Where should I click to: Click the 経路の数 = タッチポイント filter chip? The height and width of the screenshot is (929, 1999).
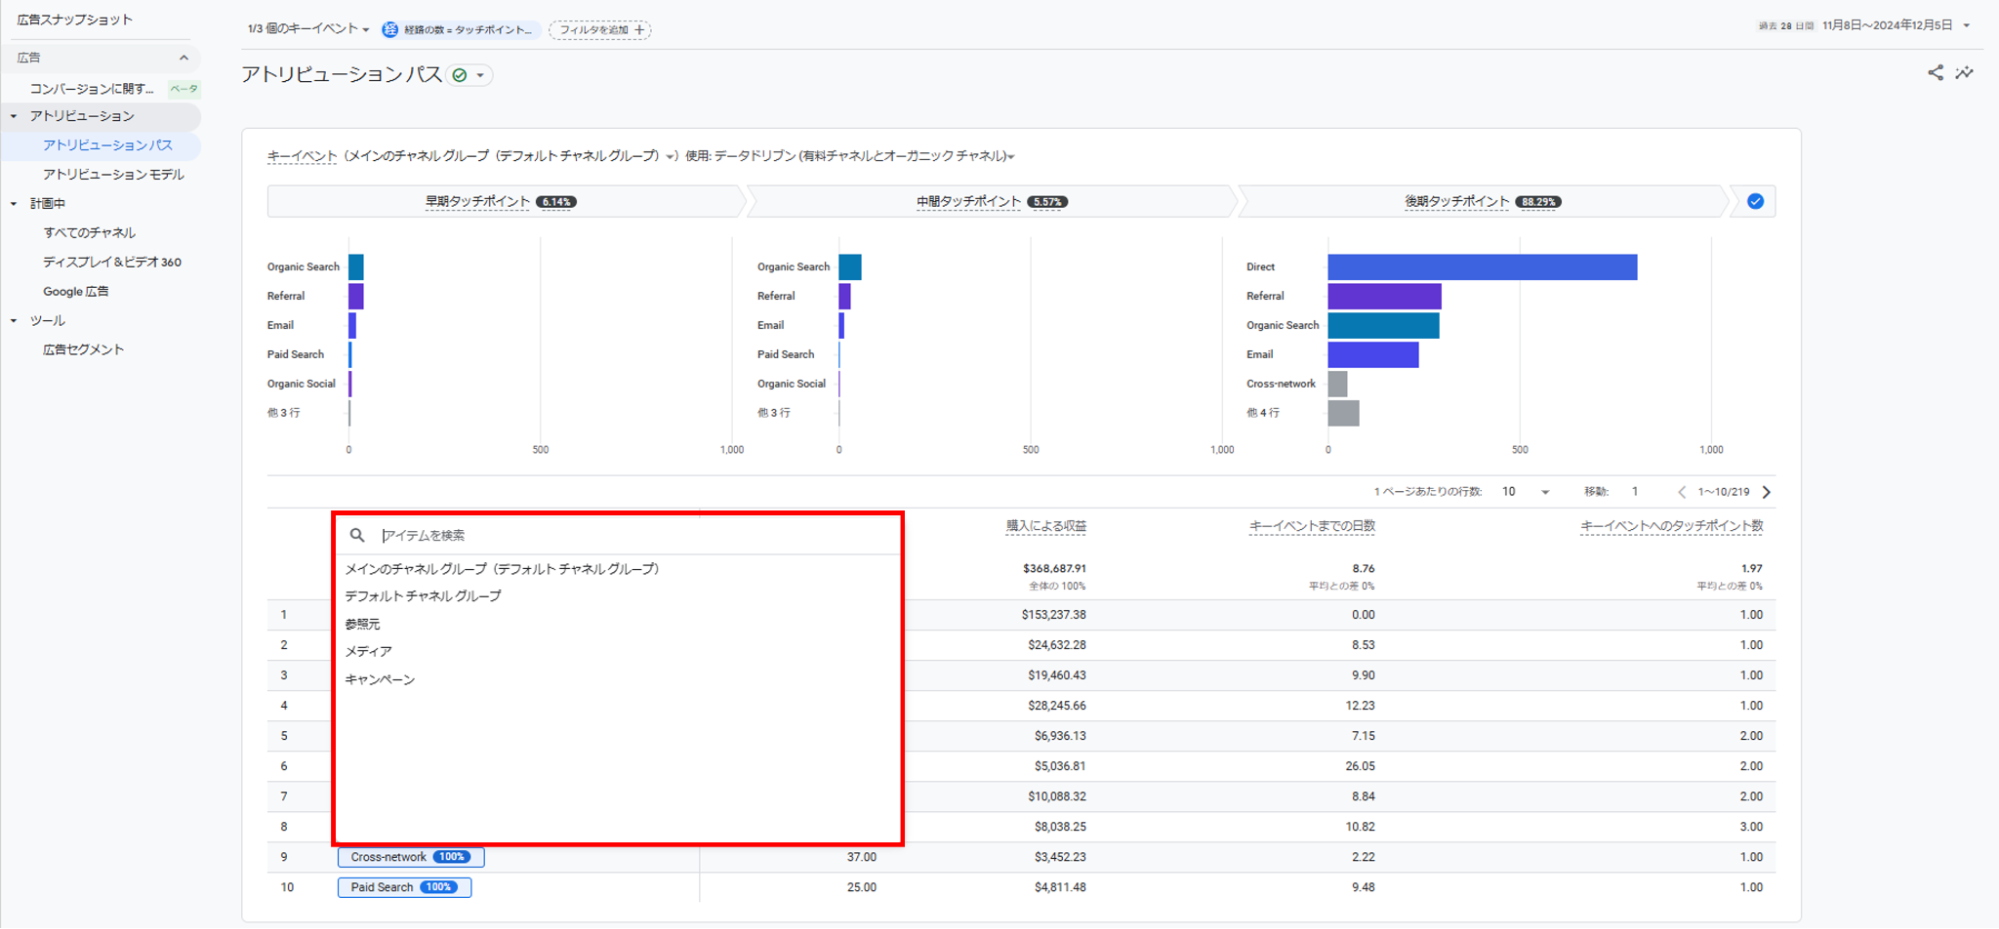pyautogui.click(x=460, y=30)
